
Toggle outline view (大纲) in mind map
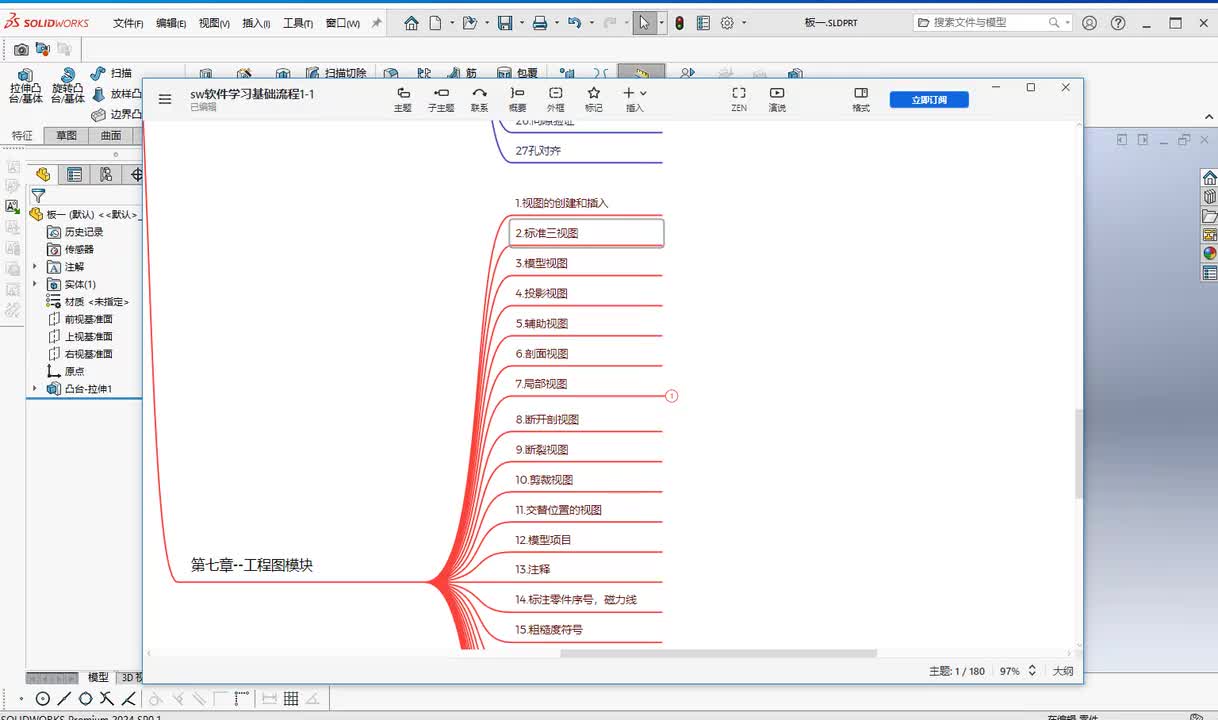pos(1063,671)
